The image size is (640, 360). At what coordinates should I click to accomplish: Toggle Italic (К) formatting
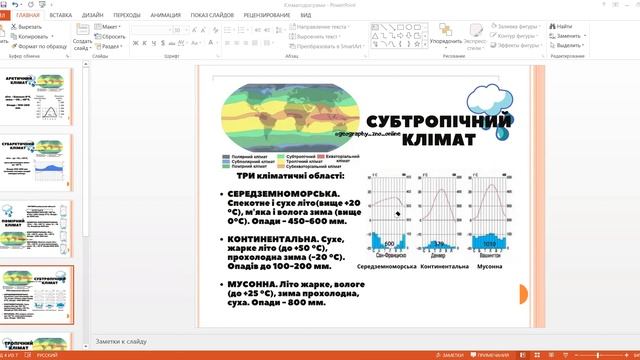144,43
